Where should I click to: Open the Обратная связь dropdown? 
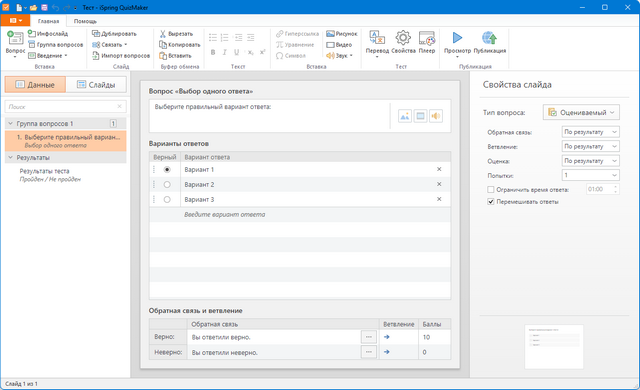(590, 132)
